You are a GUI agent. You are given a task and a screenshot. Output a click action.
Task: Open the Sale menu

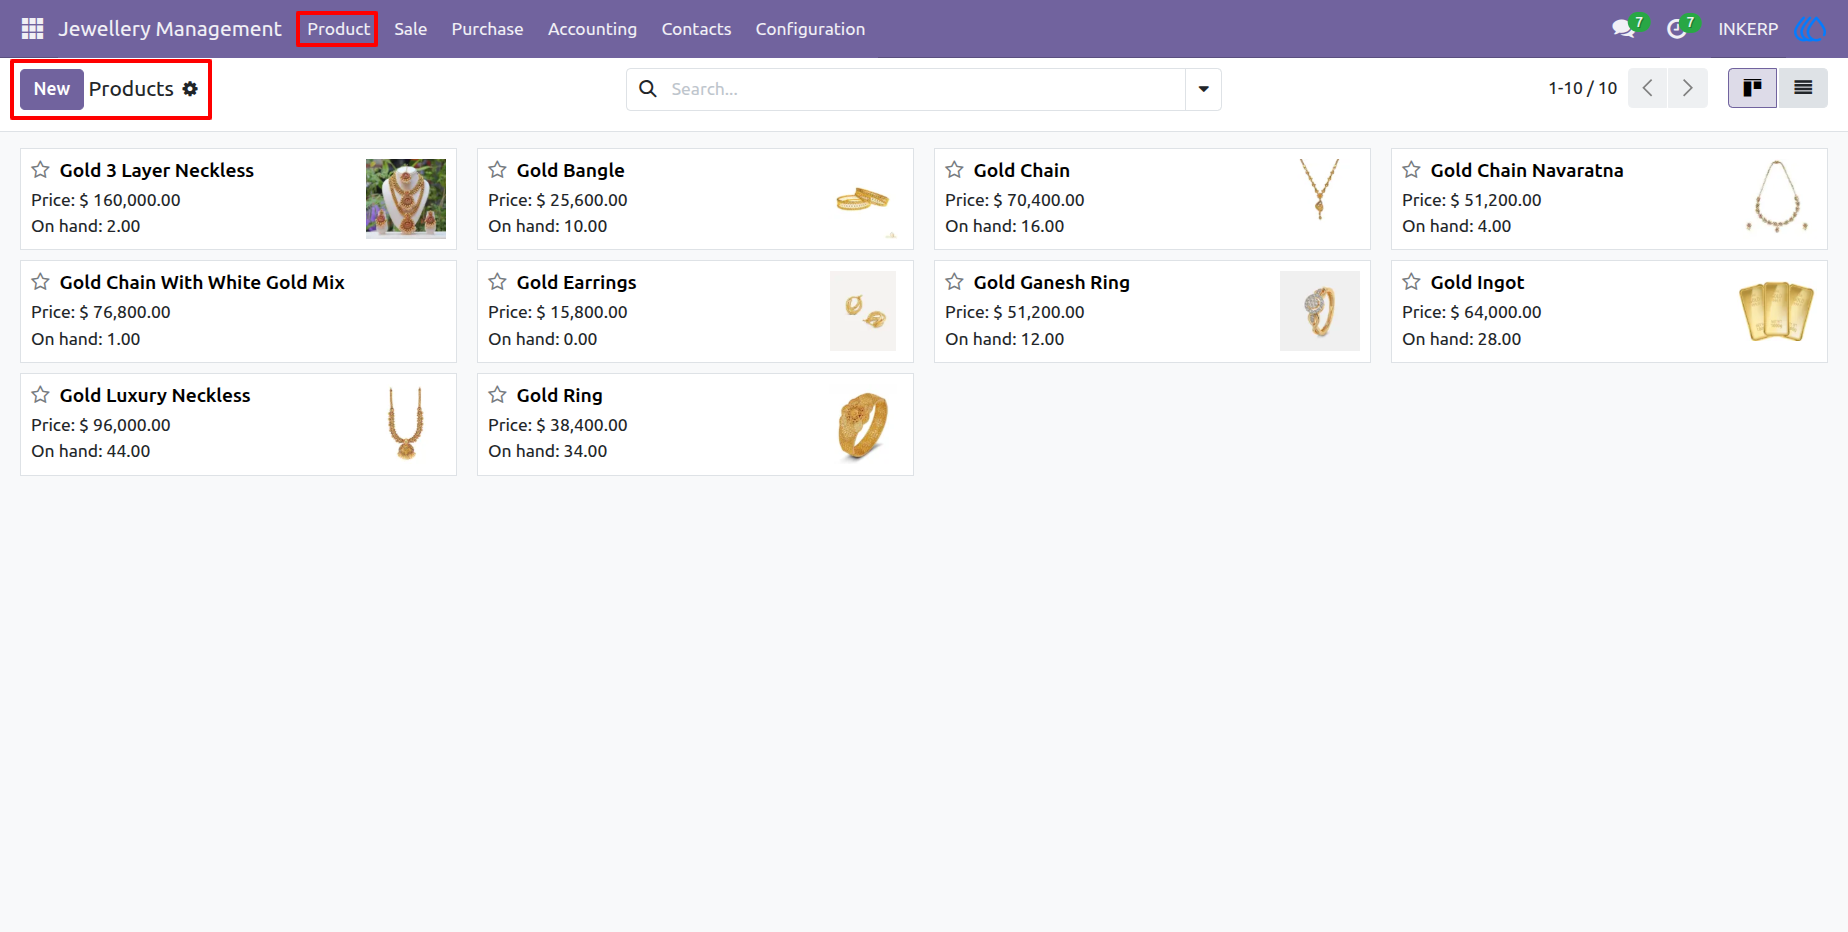[x=410, y=29]
